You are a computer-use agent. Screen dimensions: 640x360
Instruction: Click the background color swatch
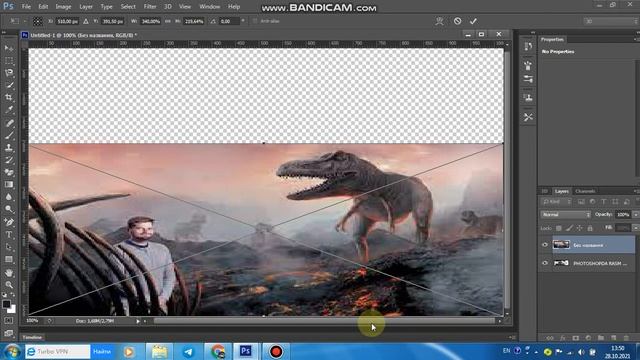click(12, 309)
